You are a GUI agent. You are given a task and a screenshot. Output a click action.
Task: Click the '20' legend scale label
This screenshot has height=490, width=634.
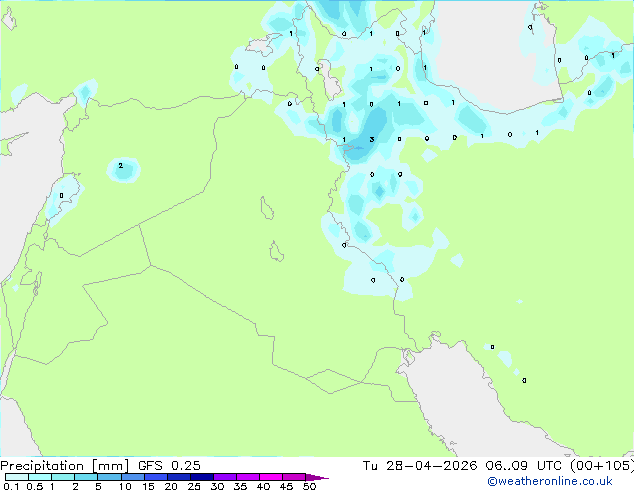coord(171,486)
